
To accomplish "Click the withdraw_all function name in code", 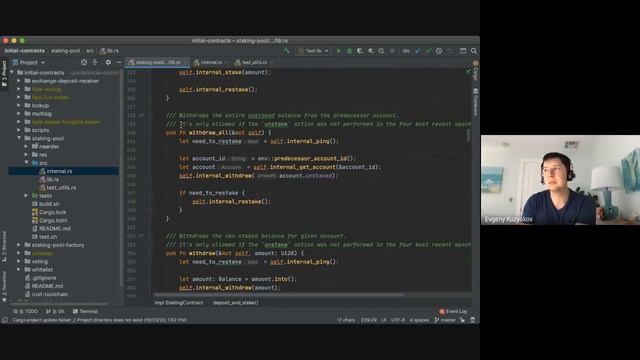I will (209, 133).
